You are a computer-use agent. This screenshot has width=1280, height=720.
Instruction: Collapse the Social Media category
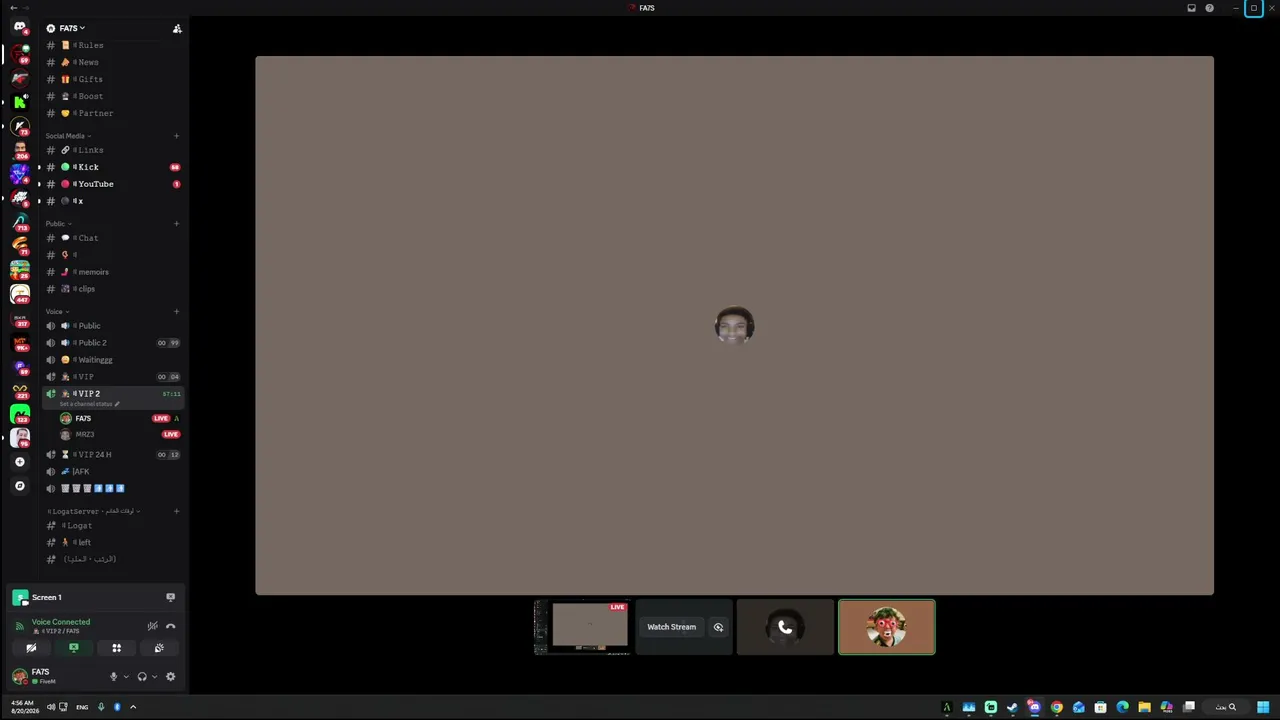pos(67,136)
